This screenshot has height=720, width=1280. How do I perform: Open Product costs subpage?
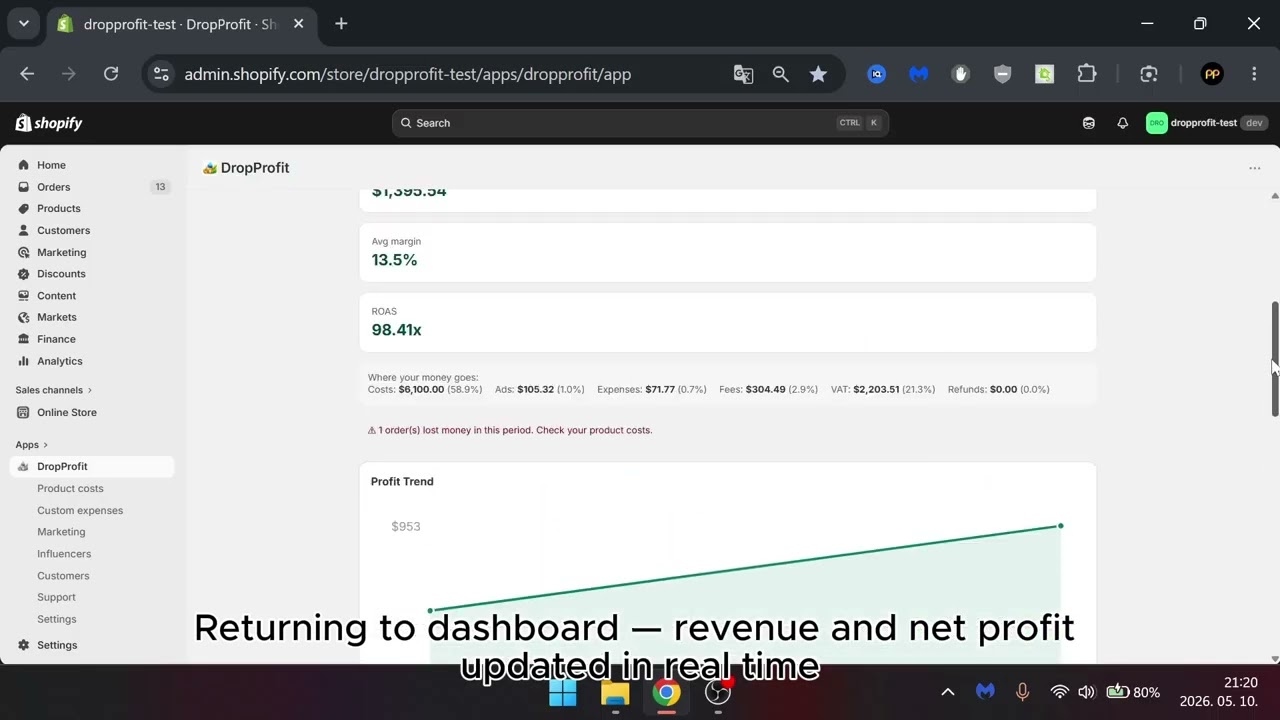(x=70, y=488)
